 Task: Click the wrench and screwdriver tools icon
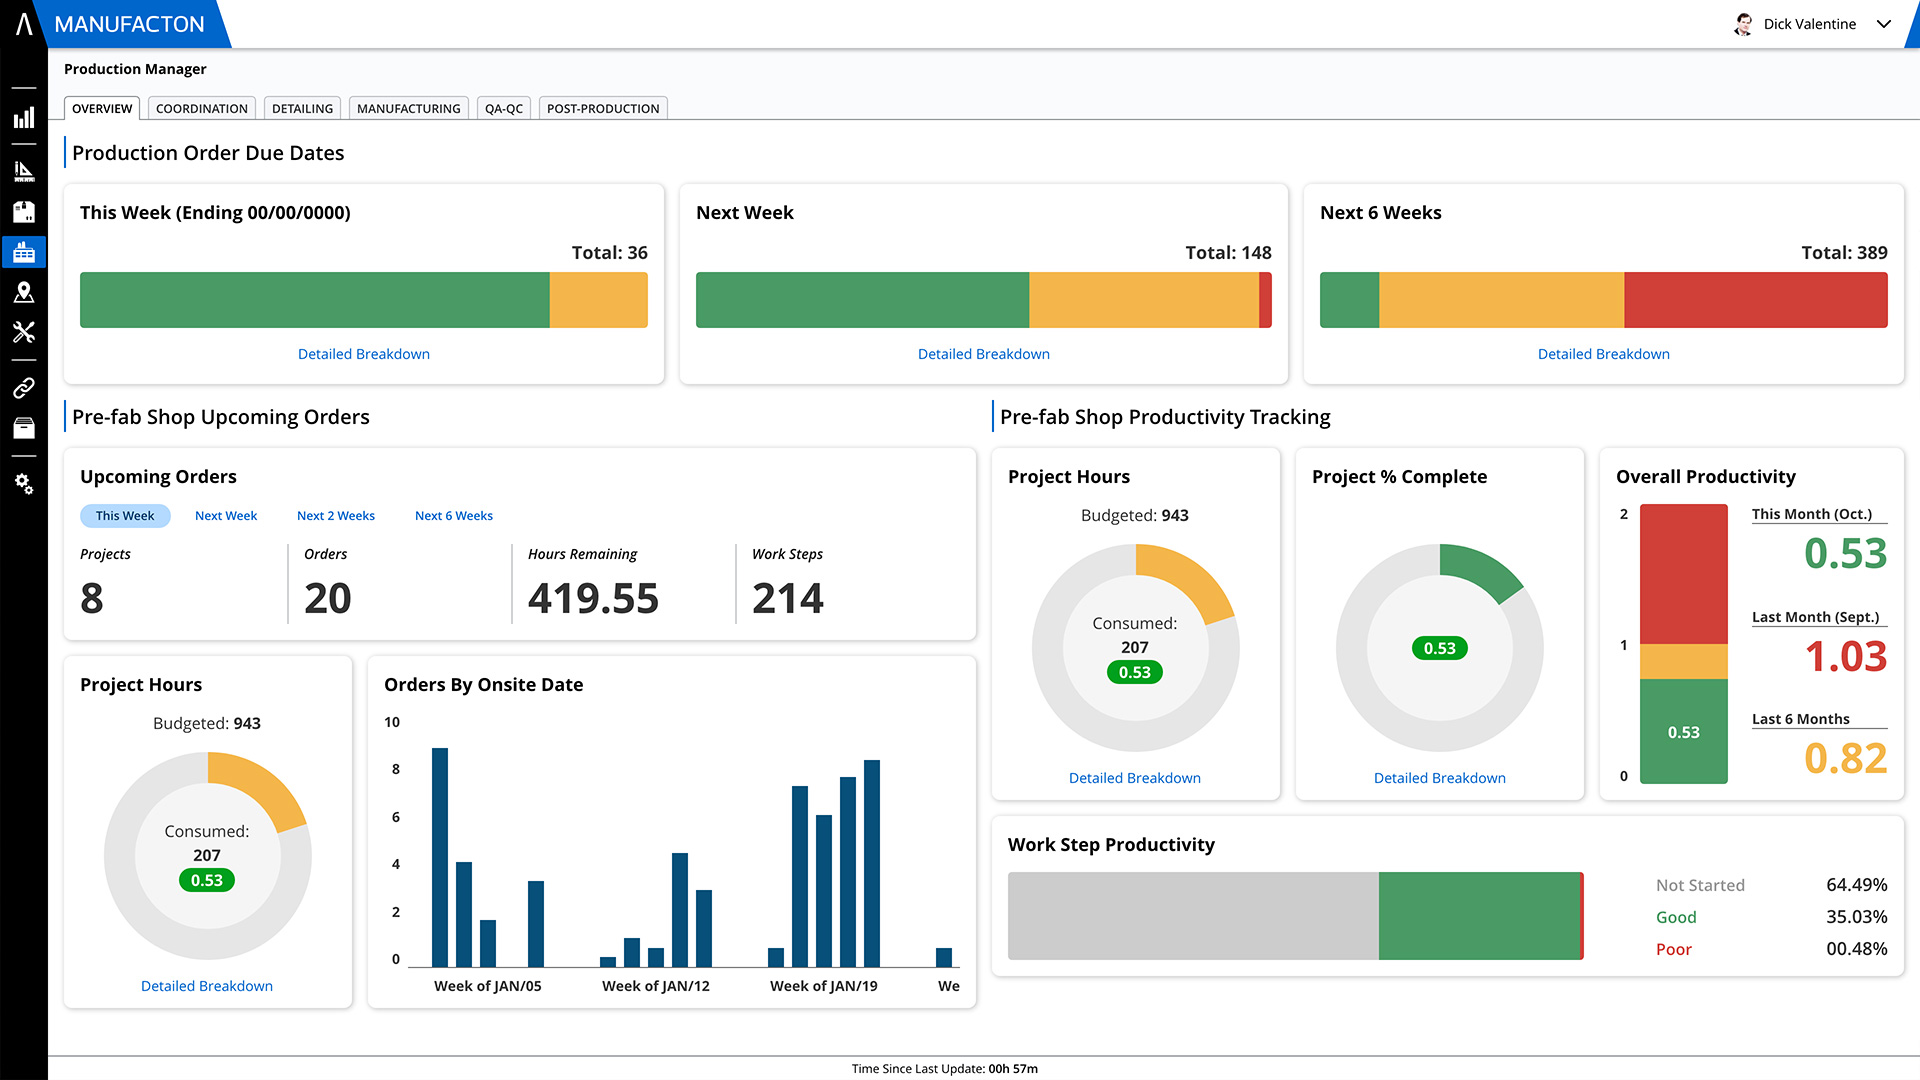point(24,332)
